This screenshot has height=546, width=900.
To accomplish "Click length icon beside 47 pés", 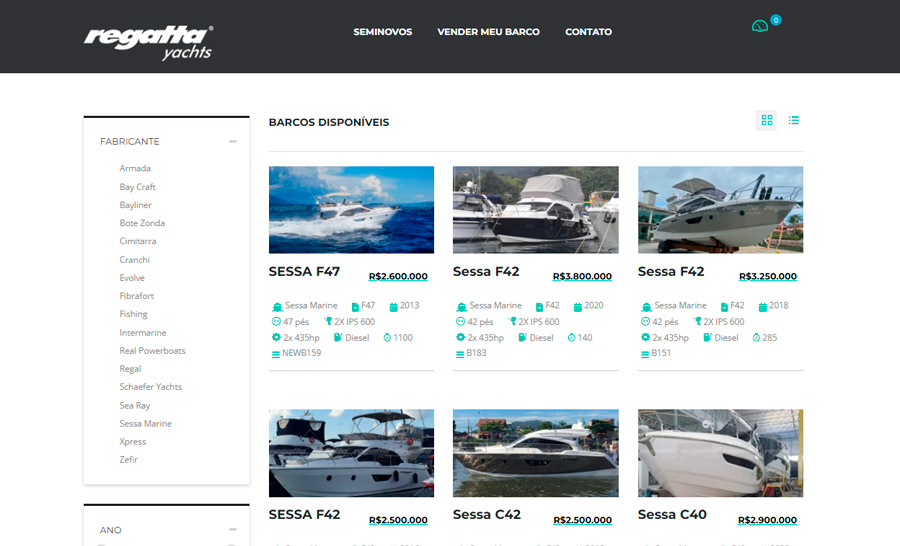I will click(x=276, y=322).
